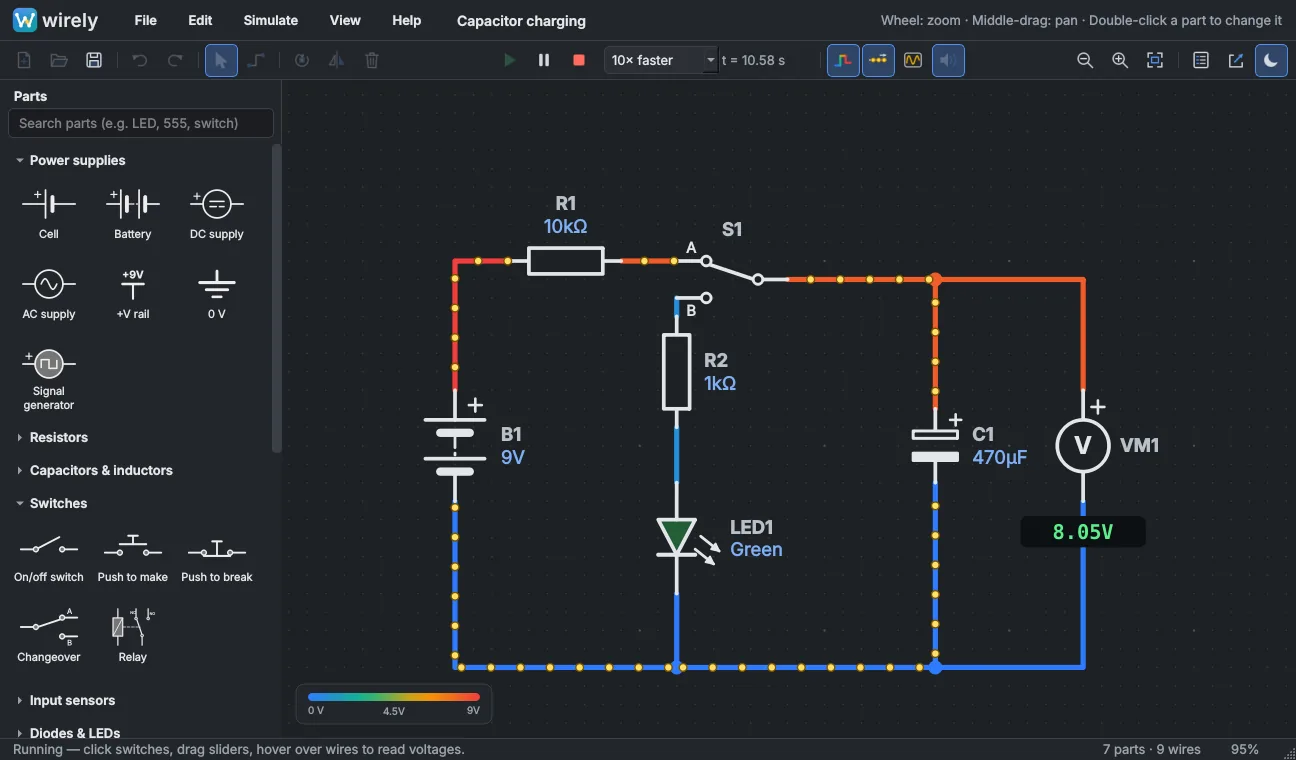
Task: Select the wire drawing tool
Action: 256,60
